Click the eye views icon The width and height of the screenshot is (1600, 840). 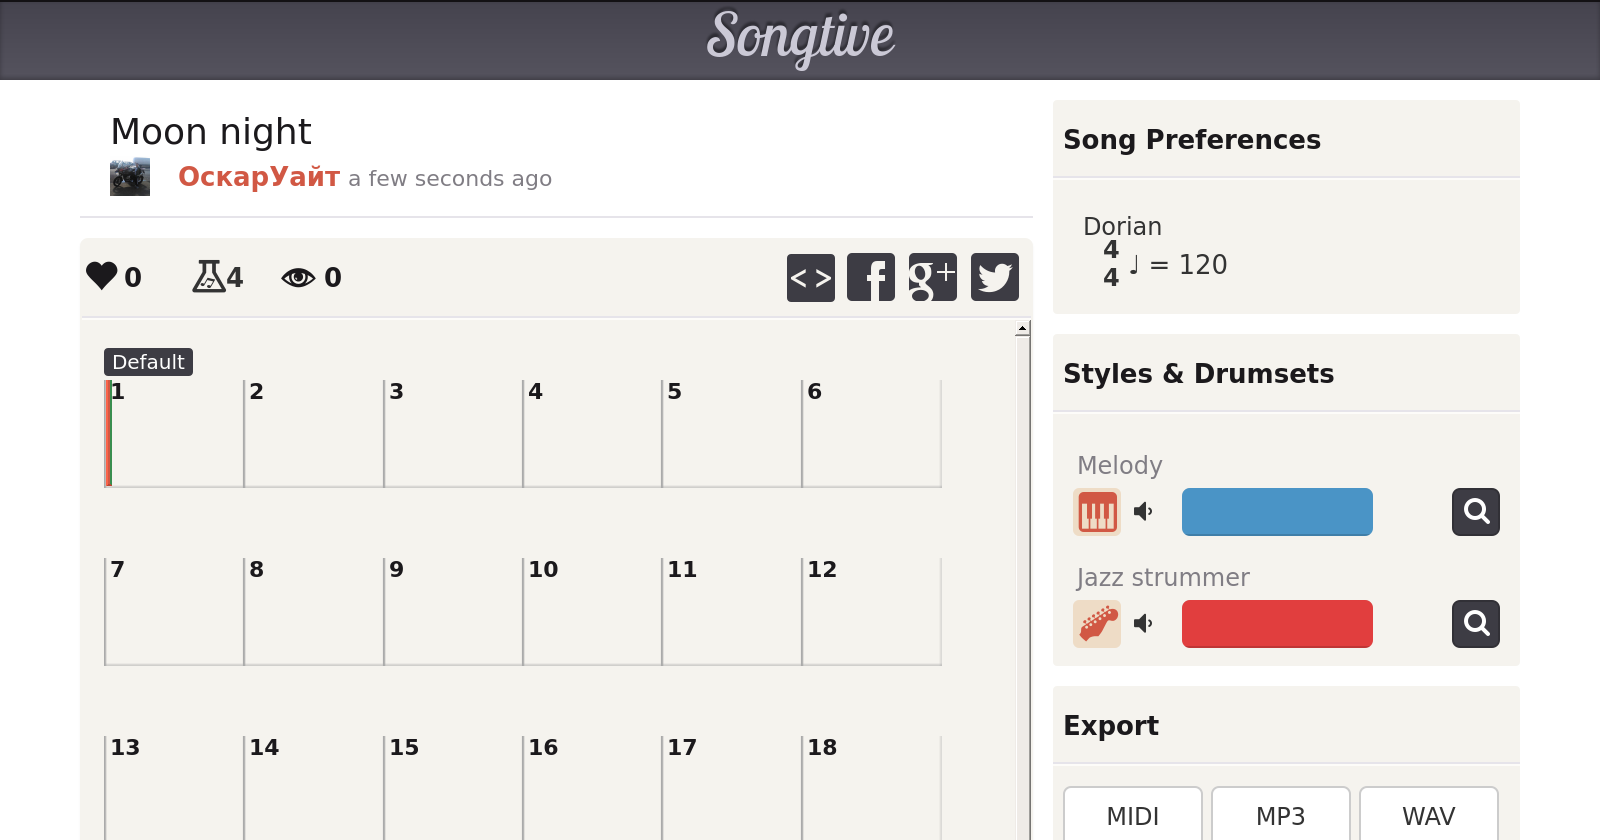click(298, 277)
